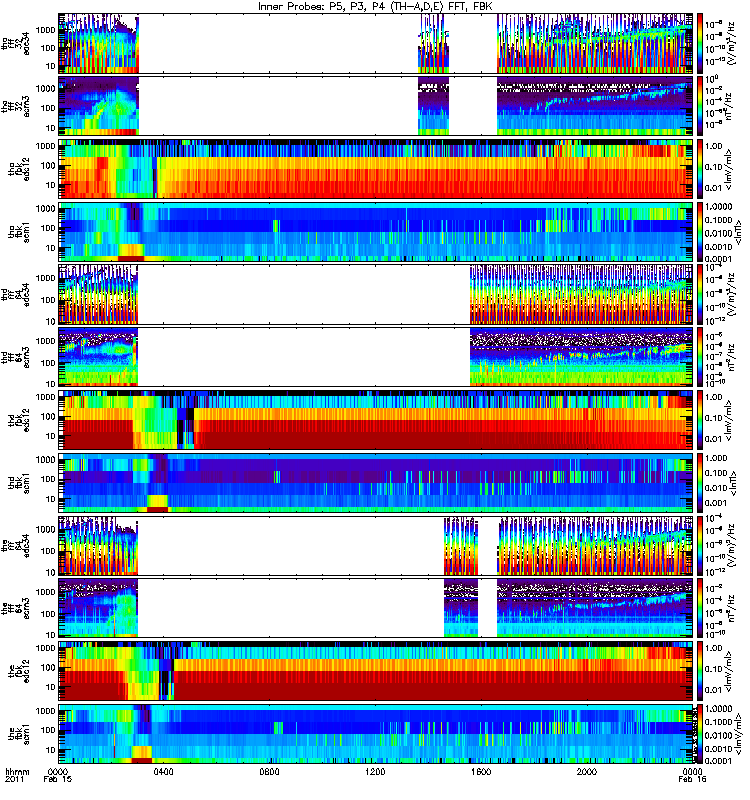Click the 2000 time axis label
Viewport: 750px width, 800px height.
coord(587,771)
